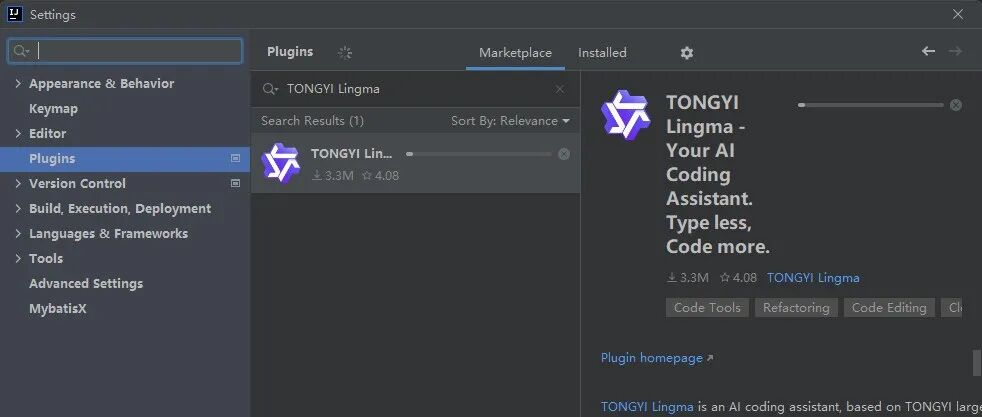Screen dimensions: 982x417
Task: Expand the Editor settings node
Action: [x=18, y=133]
